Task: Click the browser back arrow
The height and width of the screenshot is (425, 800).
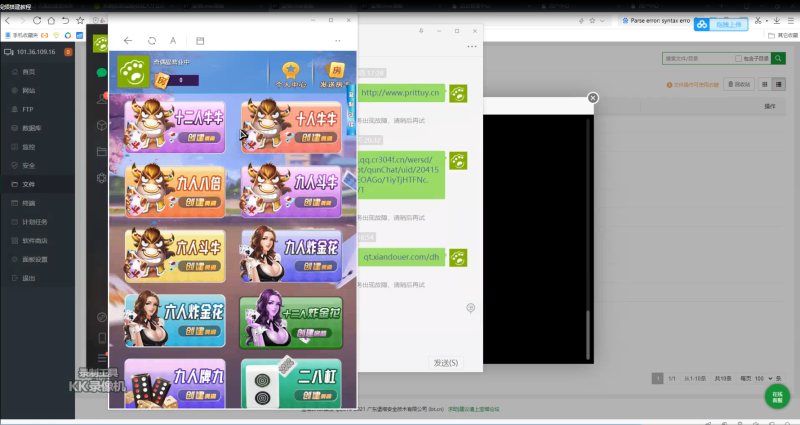Action: (8, 21)
